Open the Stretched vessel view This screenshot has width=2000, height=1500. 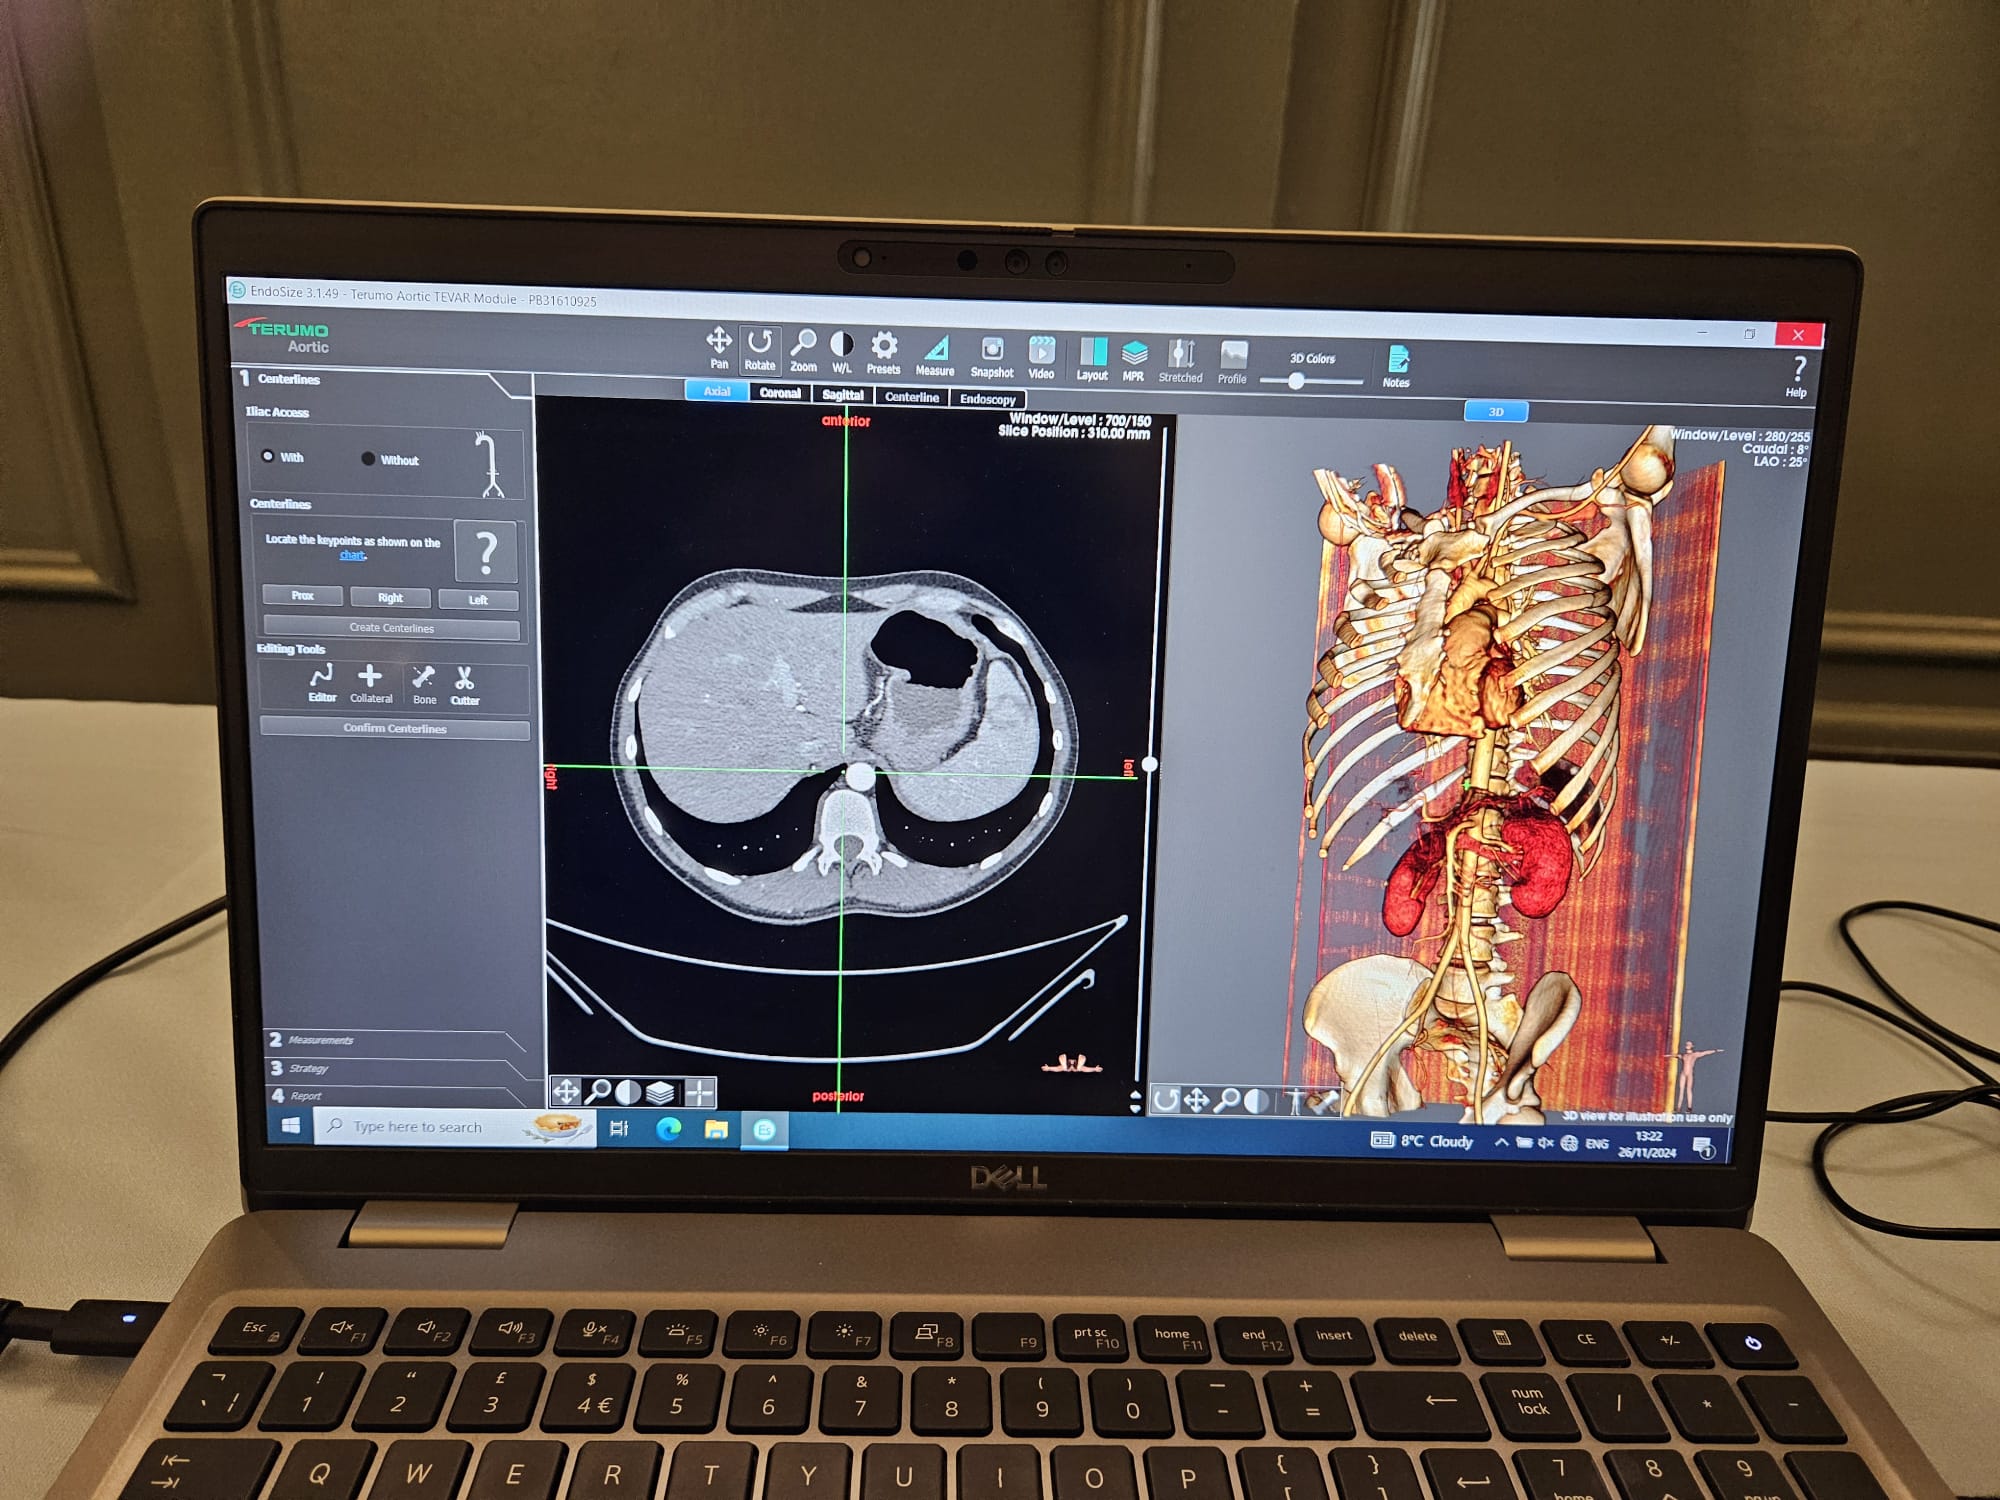tap(1181, 362)
